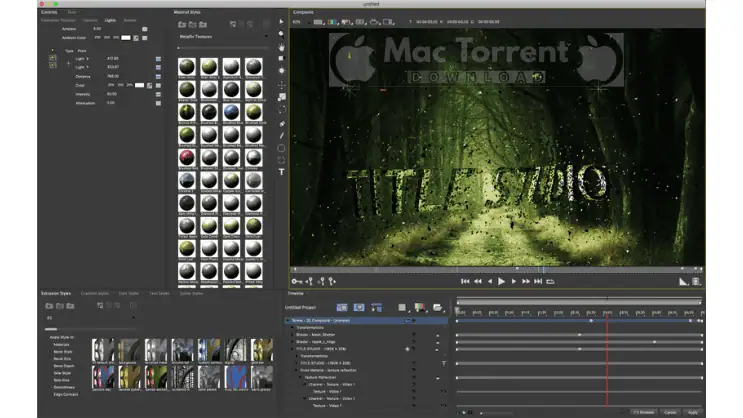The width and height of the screenshot is (743, 418).
Task: Expand the Transformations row under Scene
Action: tap(292, 327)
